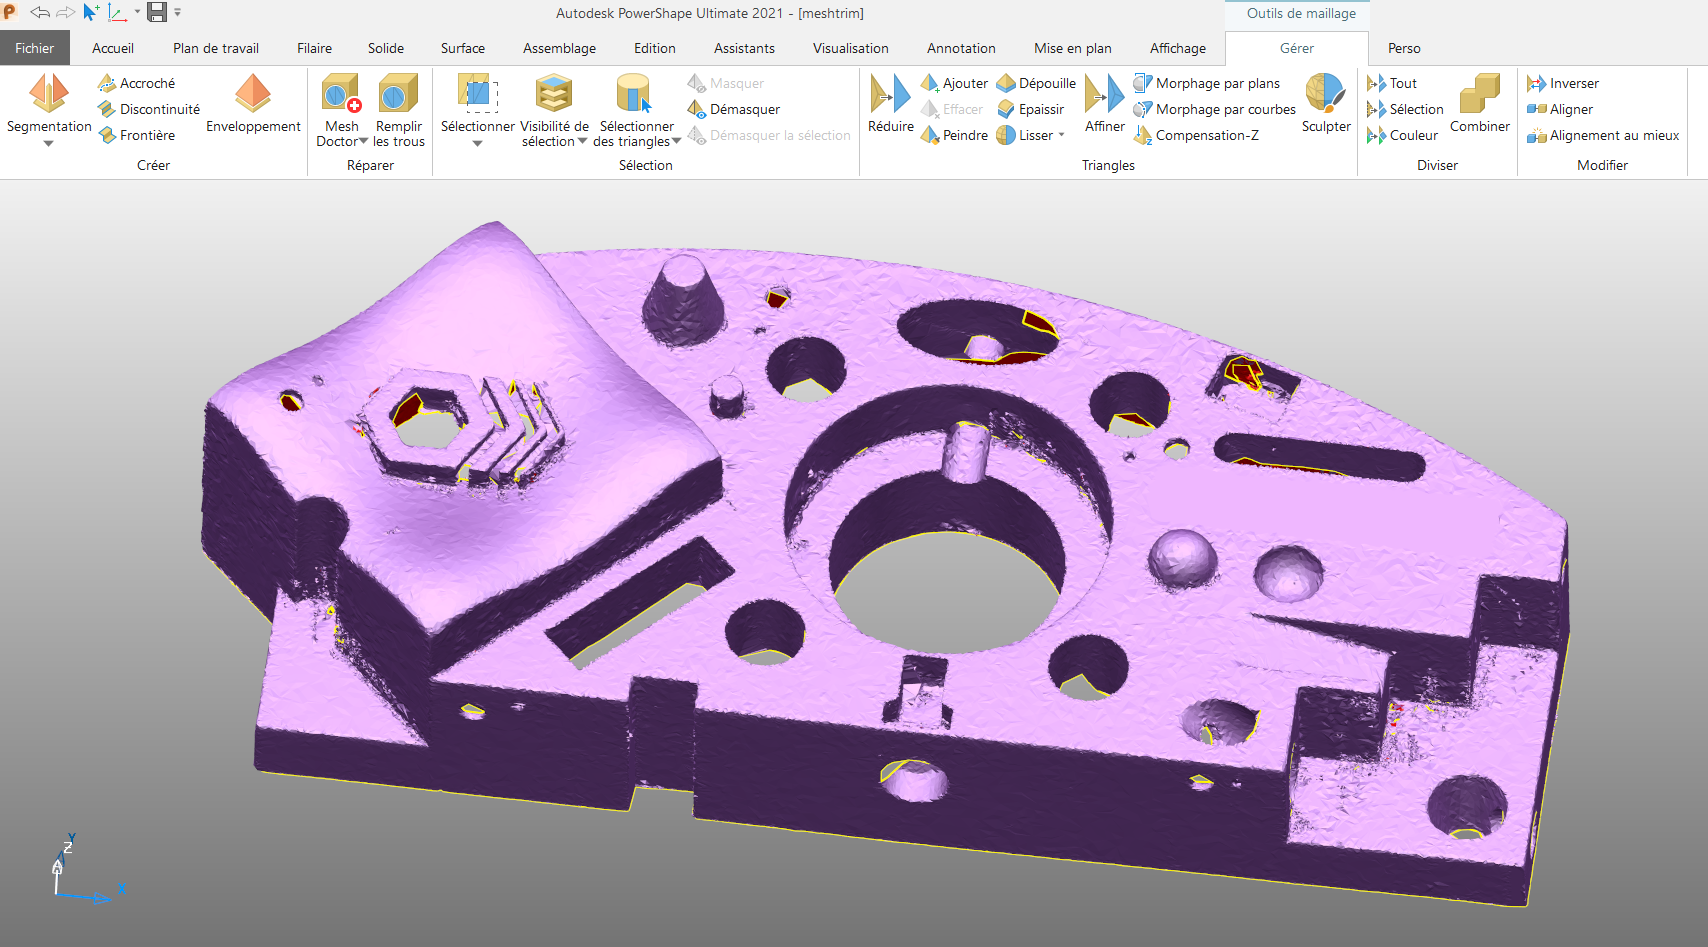Open the Lisser dropdown arrow
Viewport: 1708px width, 947px height.
click(x=1061, y=135)
